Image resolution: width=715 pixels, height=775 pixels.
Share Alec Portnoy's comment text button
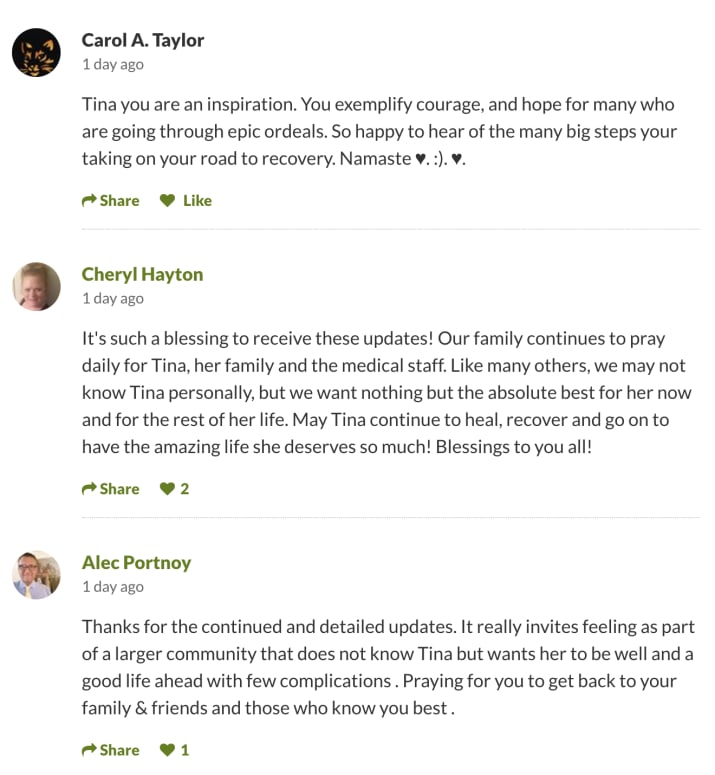(119, 750)
